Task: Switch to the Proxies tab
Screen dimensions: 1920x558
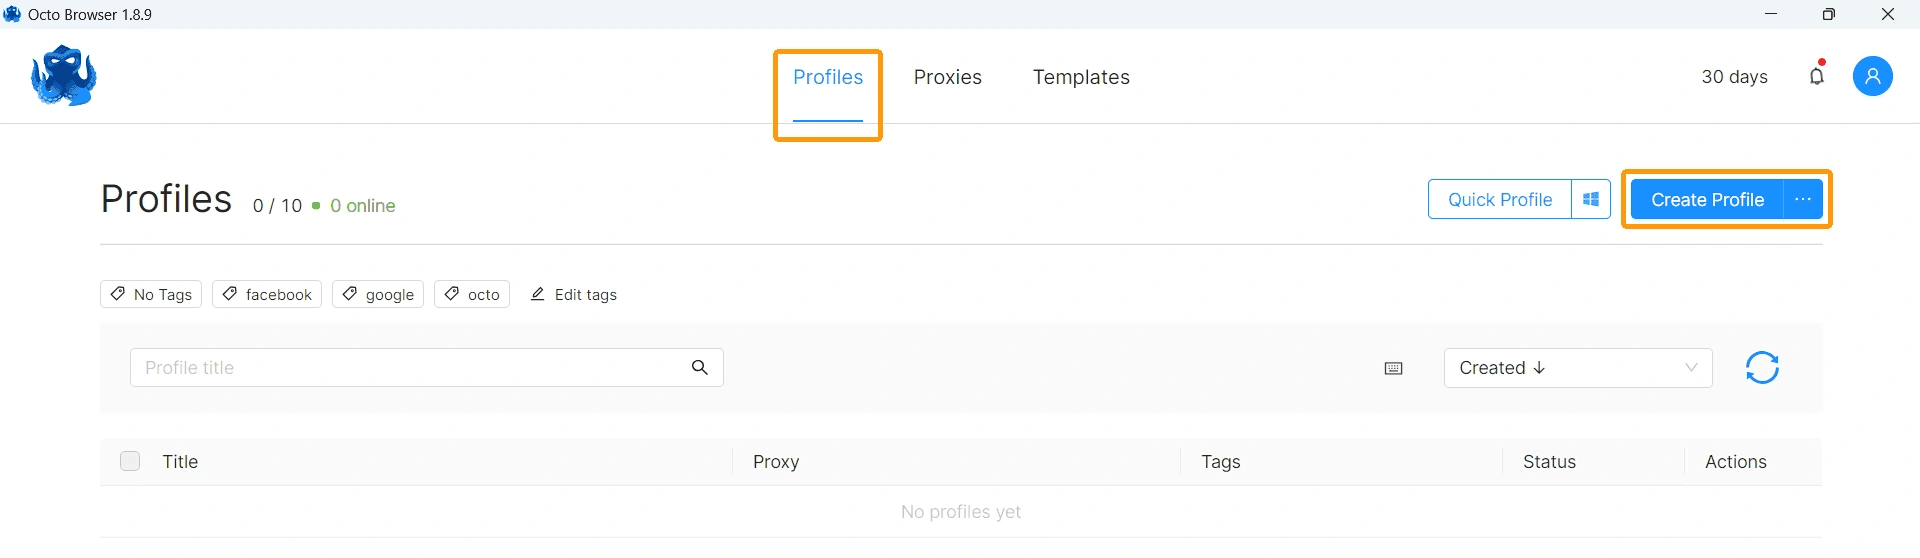Action: [947, 77]
